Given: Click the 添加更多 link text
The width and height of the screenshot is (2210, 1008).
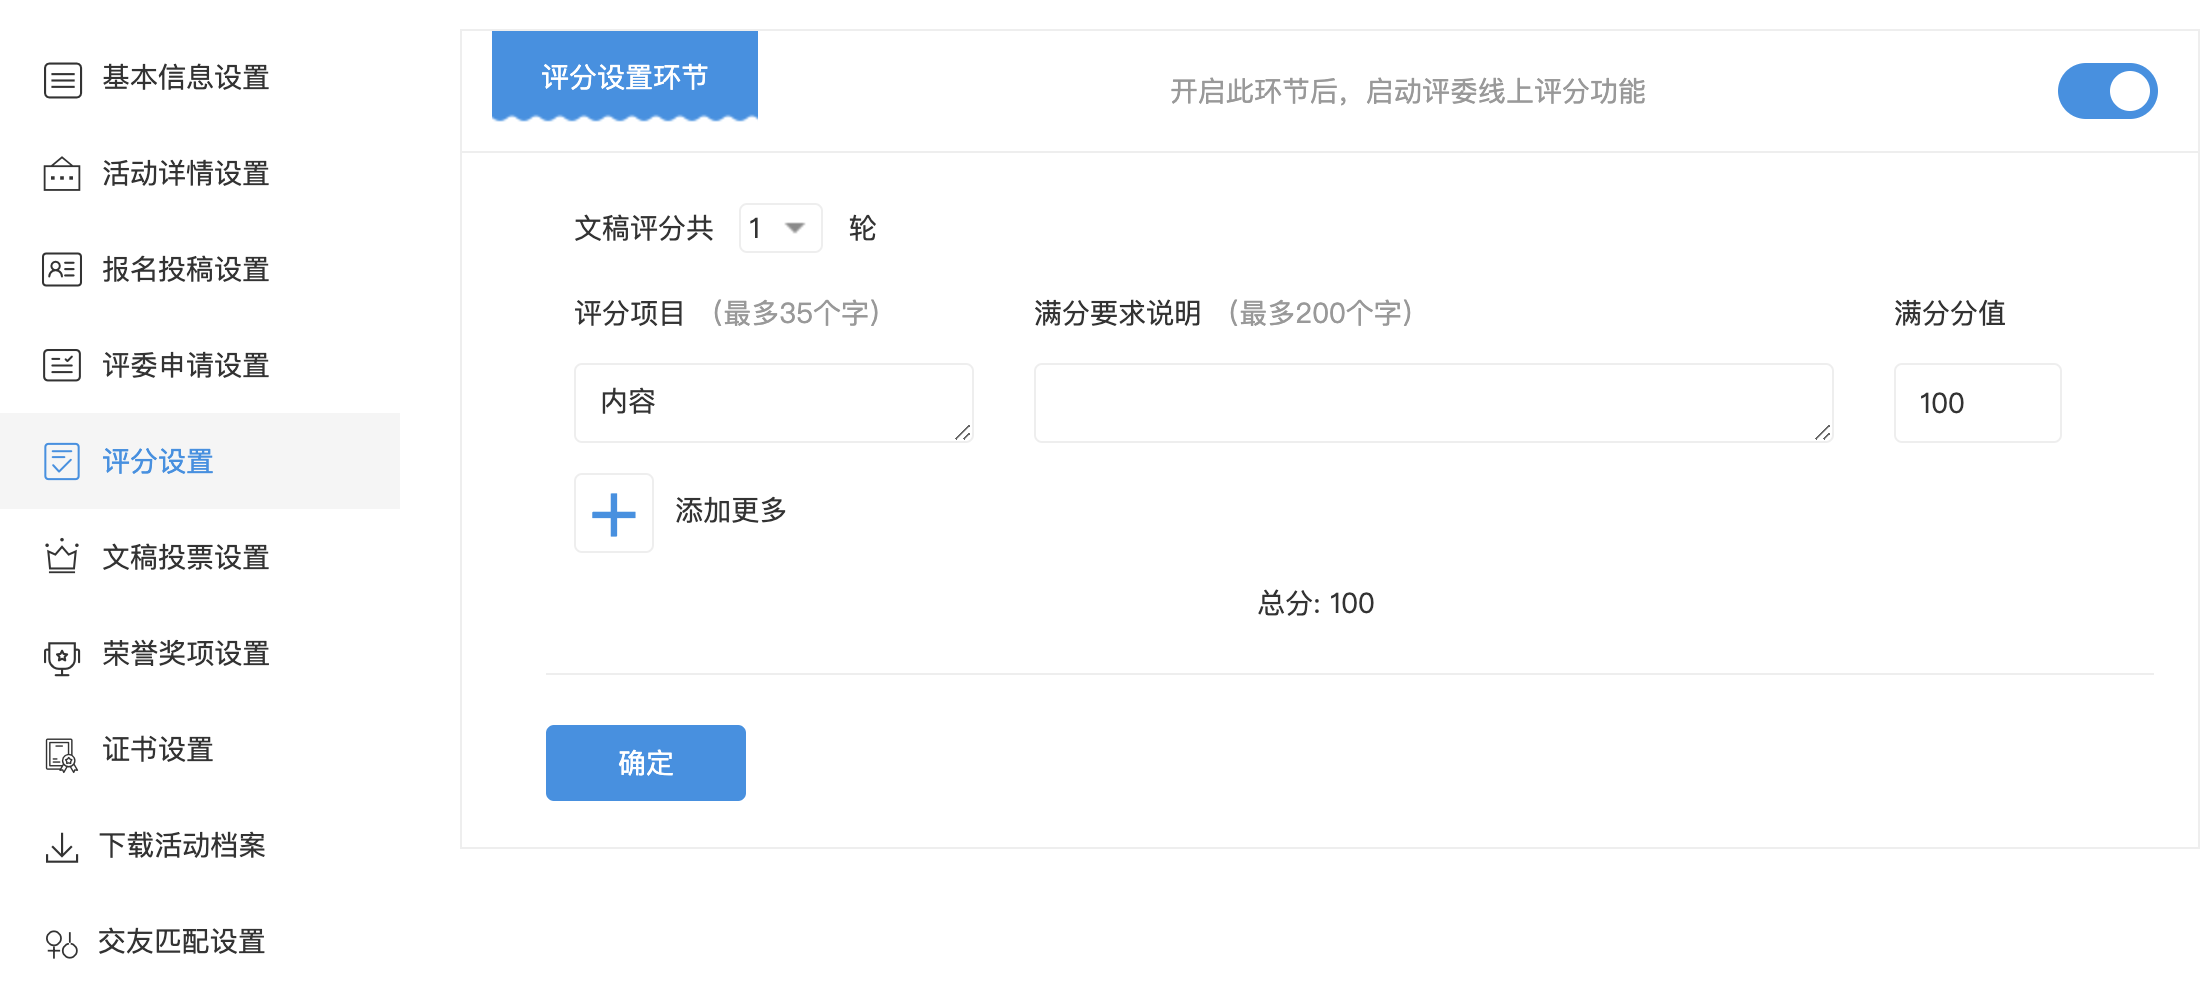Looking at the screenshot, I should click(731, 511).
